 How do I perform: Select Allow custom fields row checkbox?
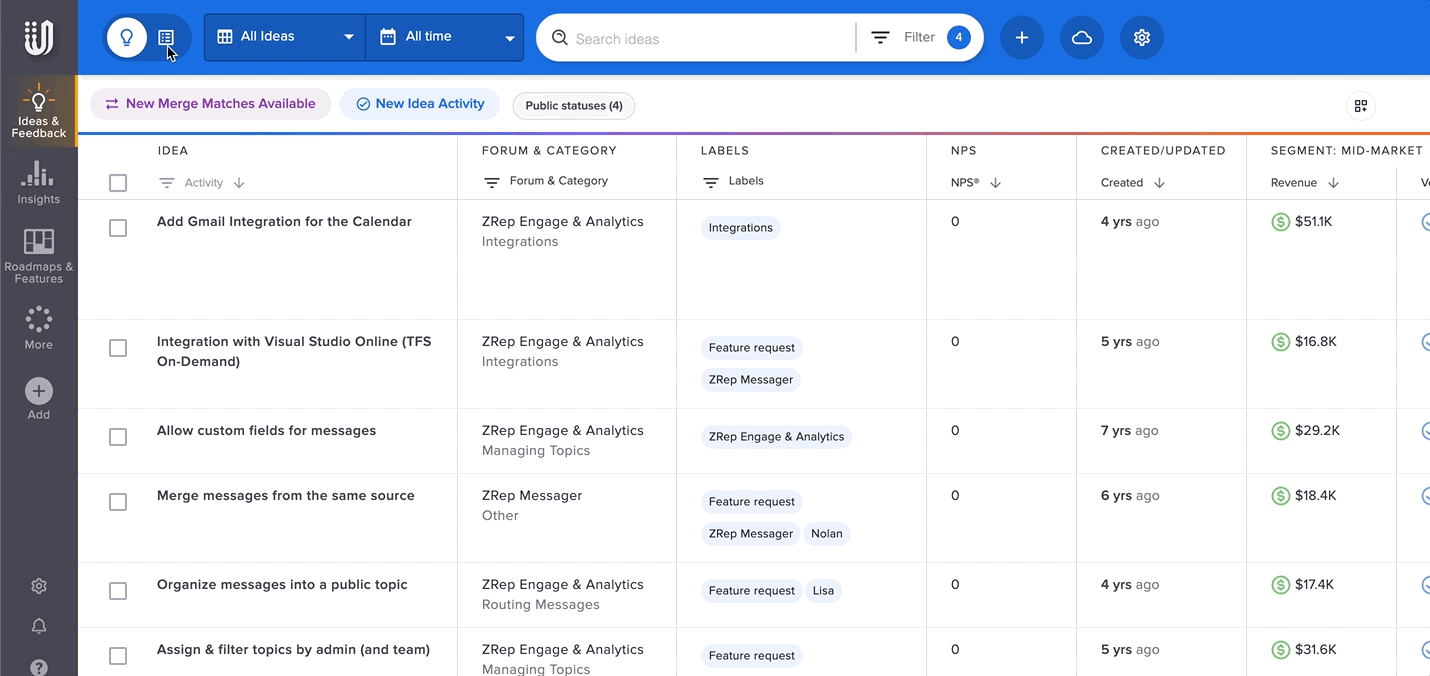(x=118, y=437)
